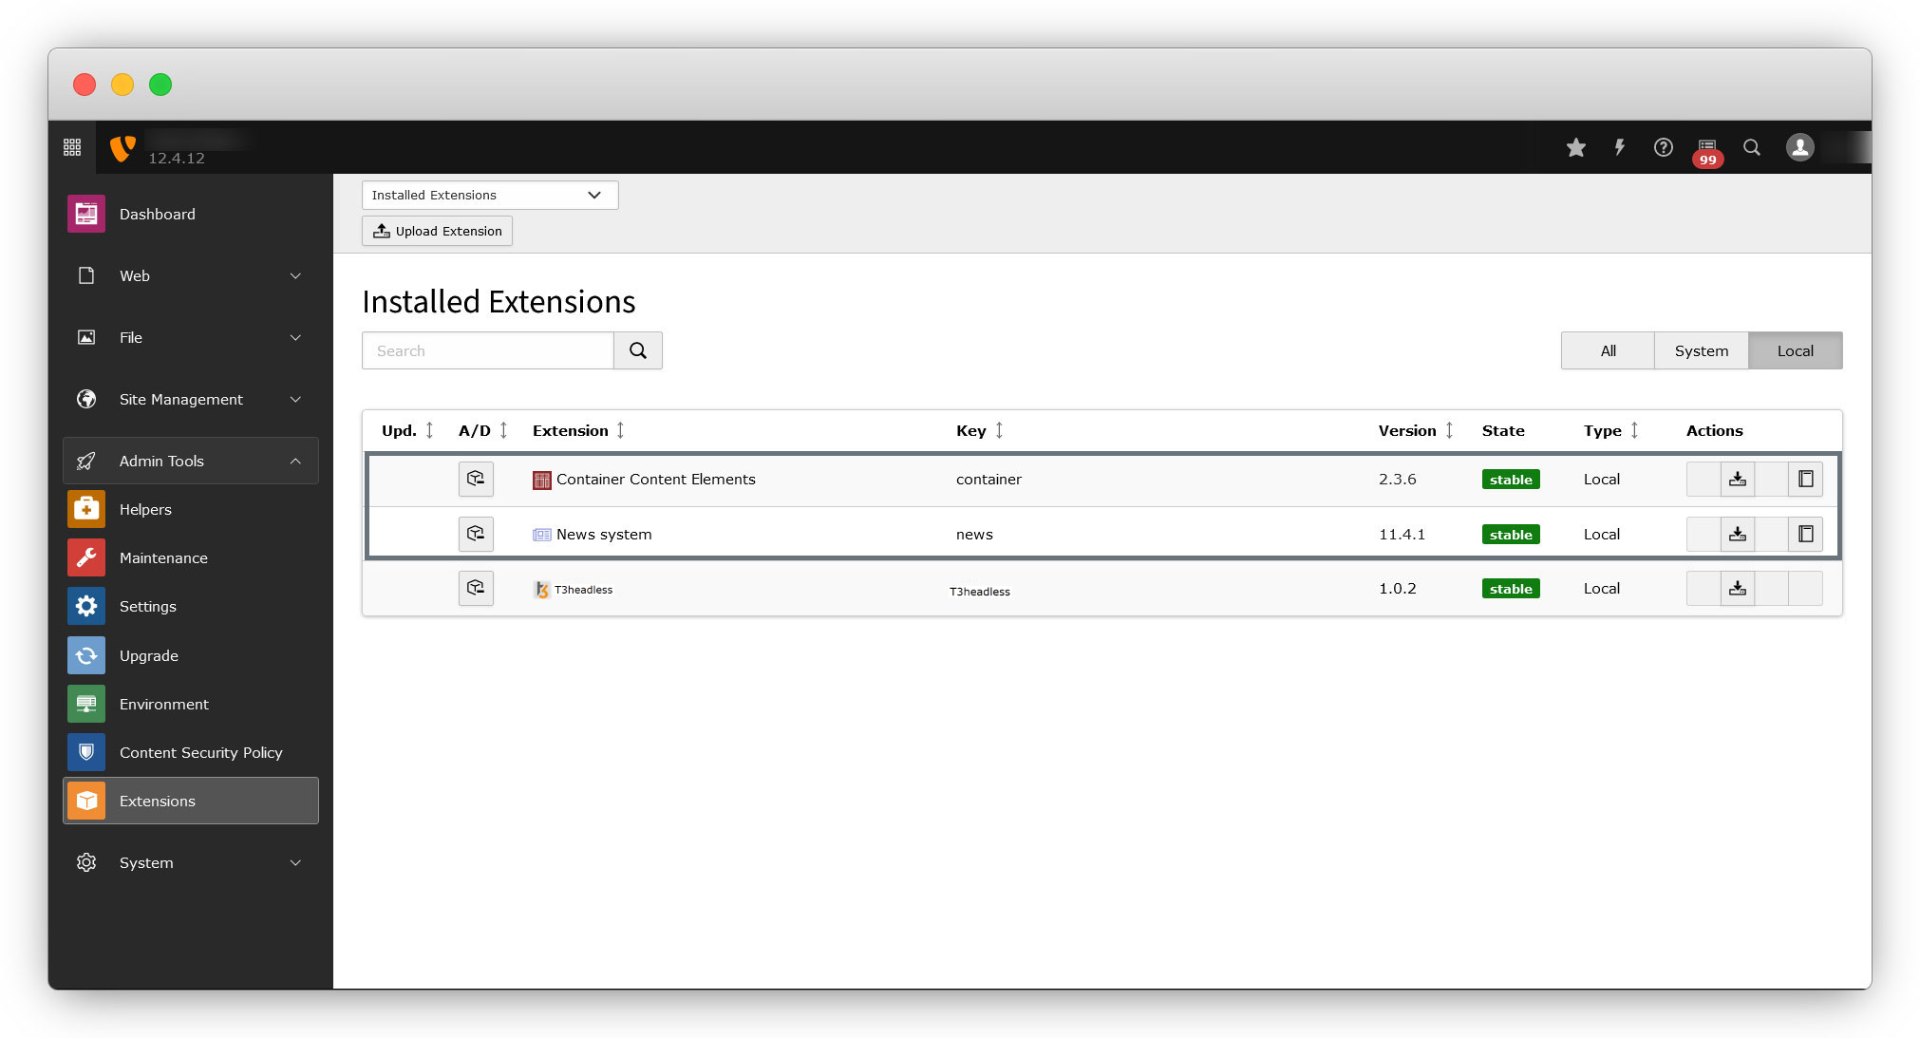Viewport: 1920px width, 1038px height.
Task: Select the All extensions filter tab
Action: click(x=1607, y=351)
